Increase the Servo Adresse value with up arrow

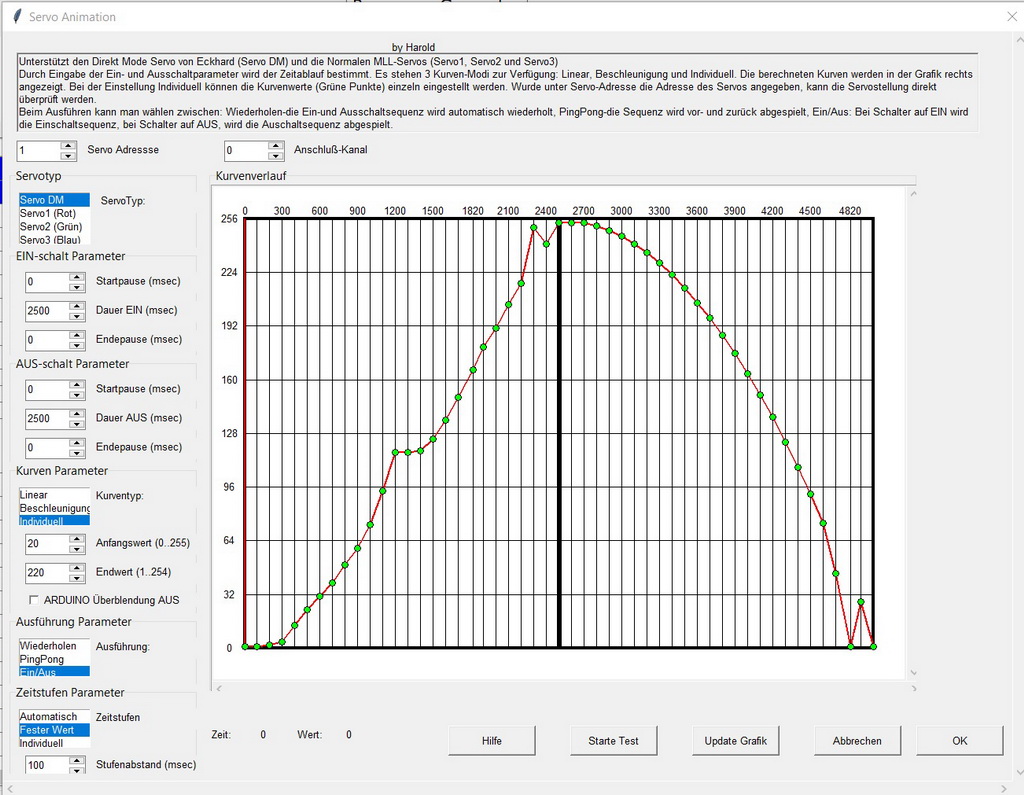click(68, 145)
